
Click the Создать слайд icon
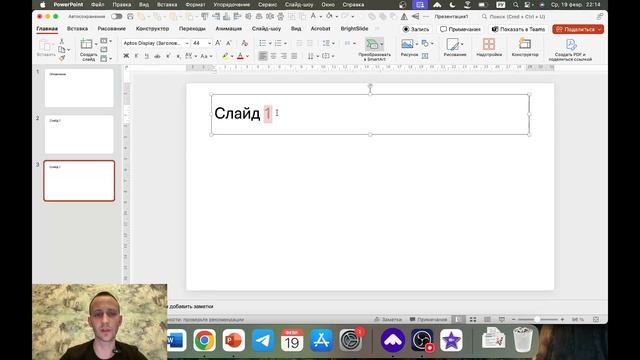(x=87, y=44)
